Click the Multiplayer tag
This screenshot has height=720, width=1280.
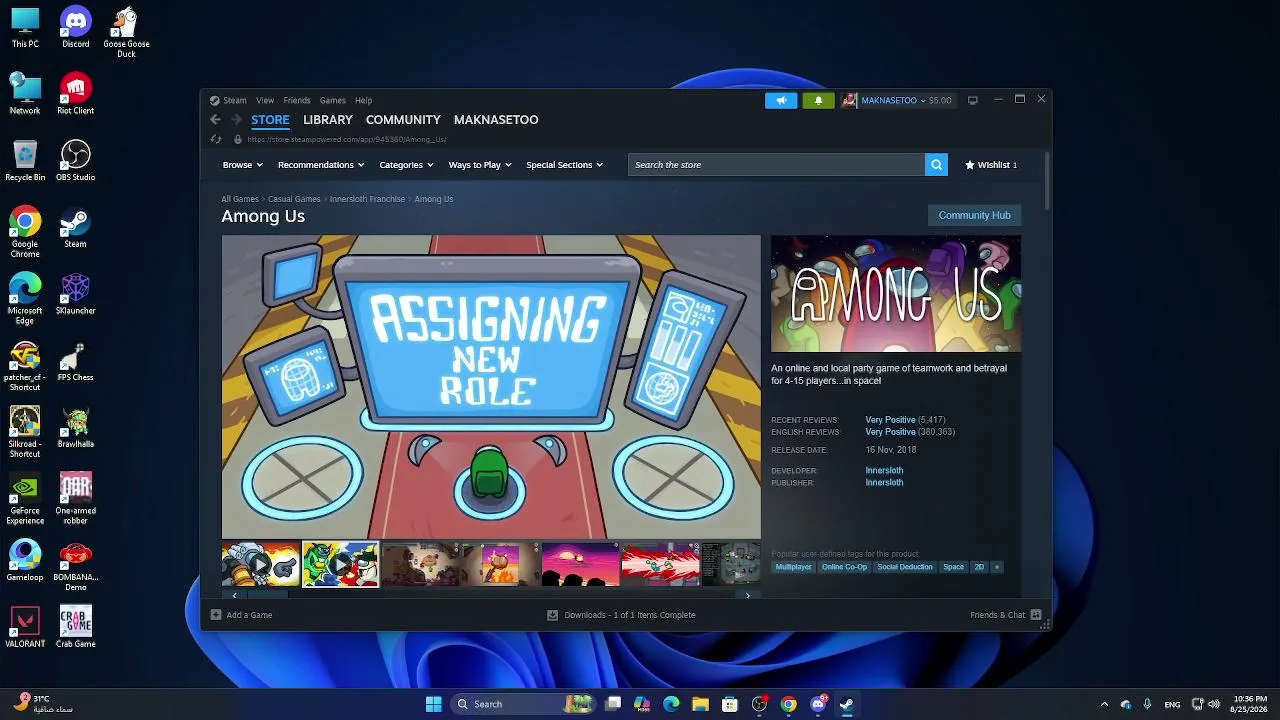[x=794, y=567]
